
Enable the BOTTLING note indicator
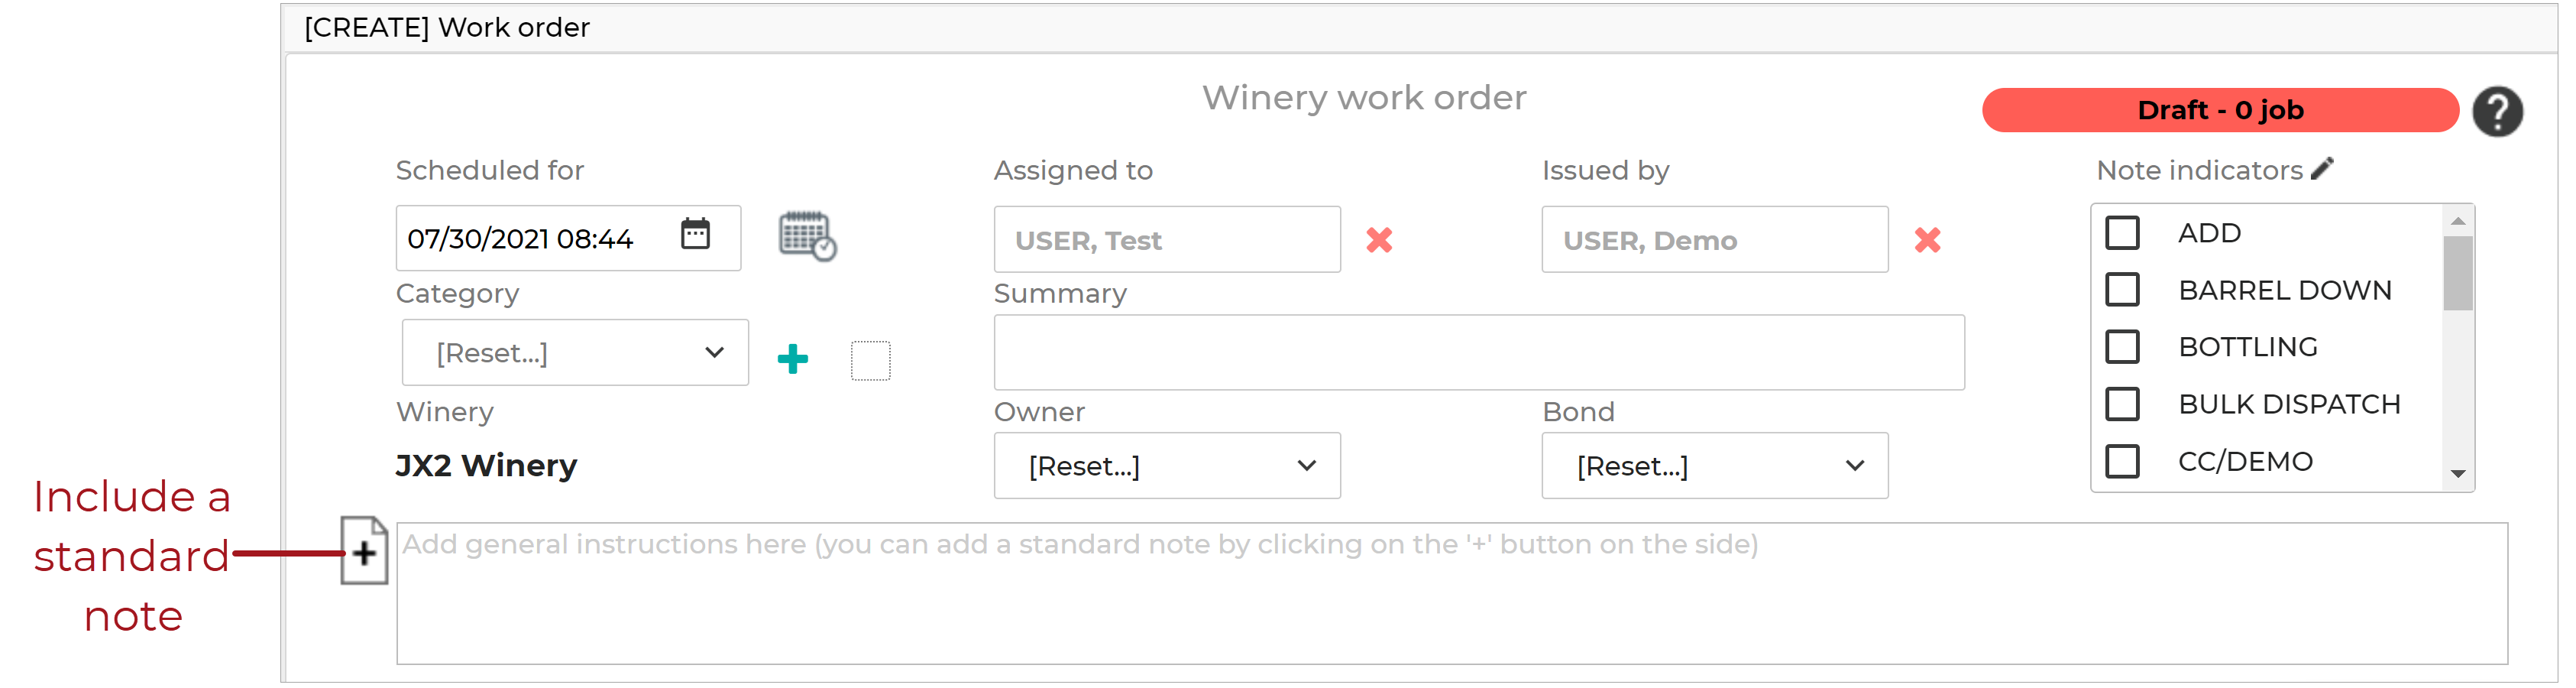[x=2122, y=346]
